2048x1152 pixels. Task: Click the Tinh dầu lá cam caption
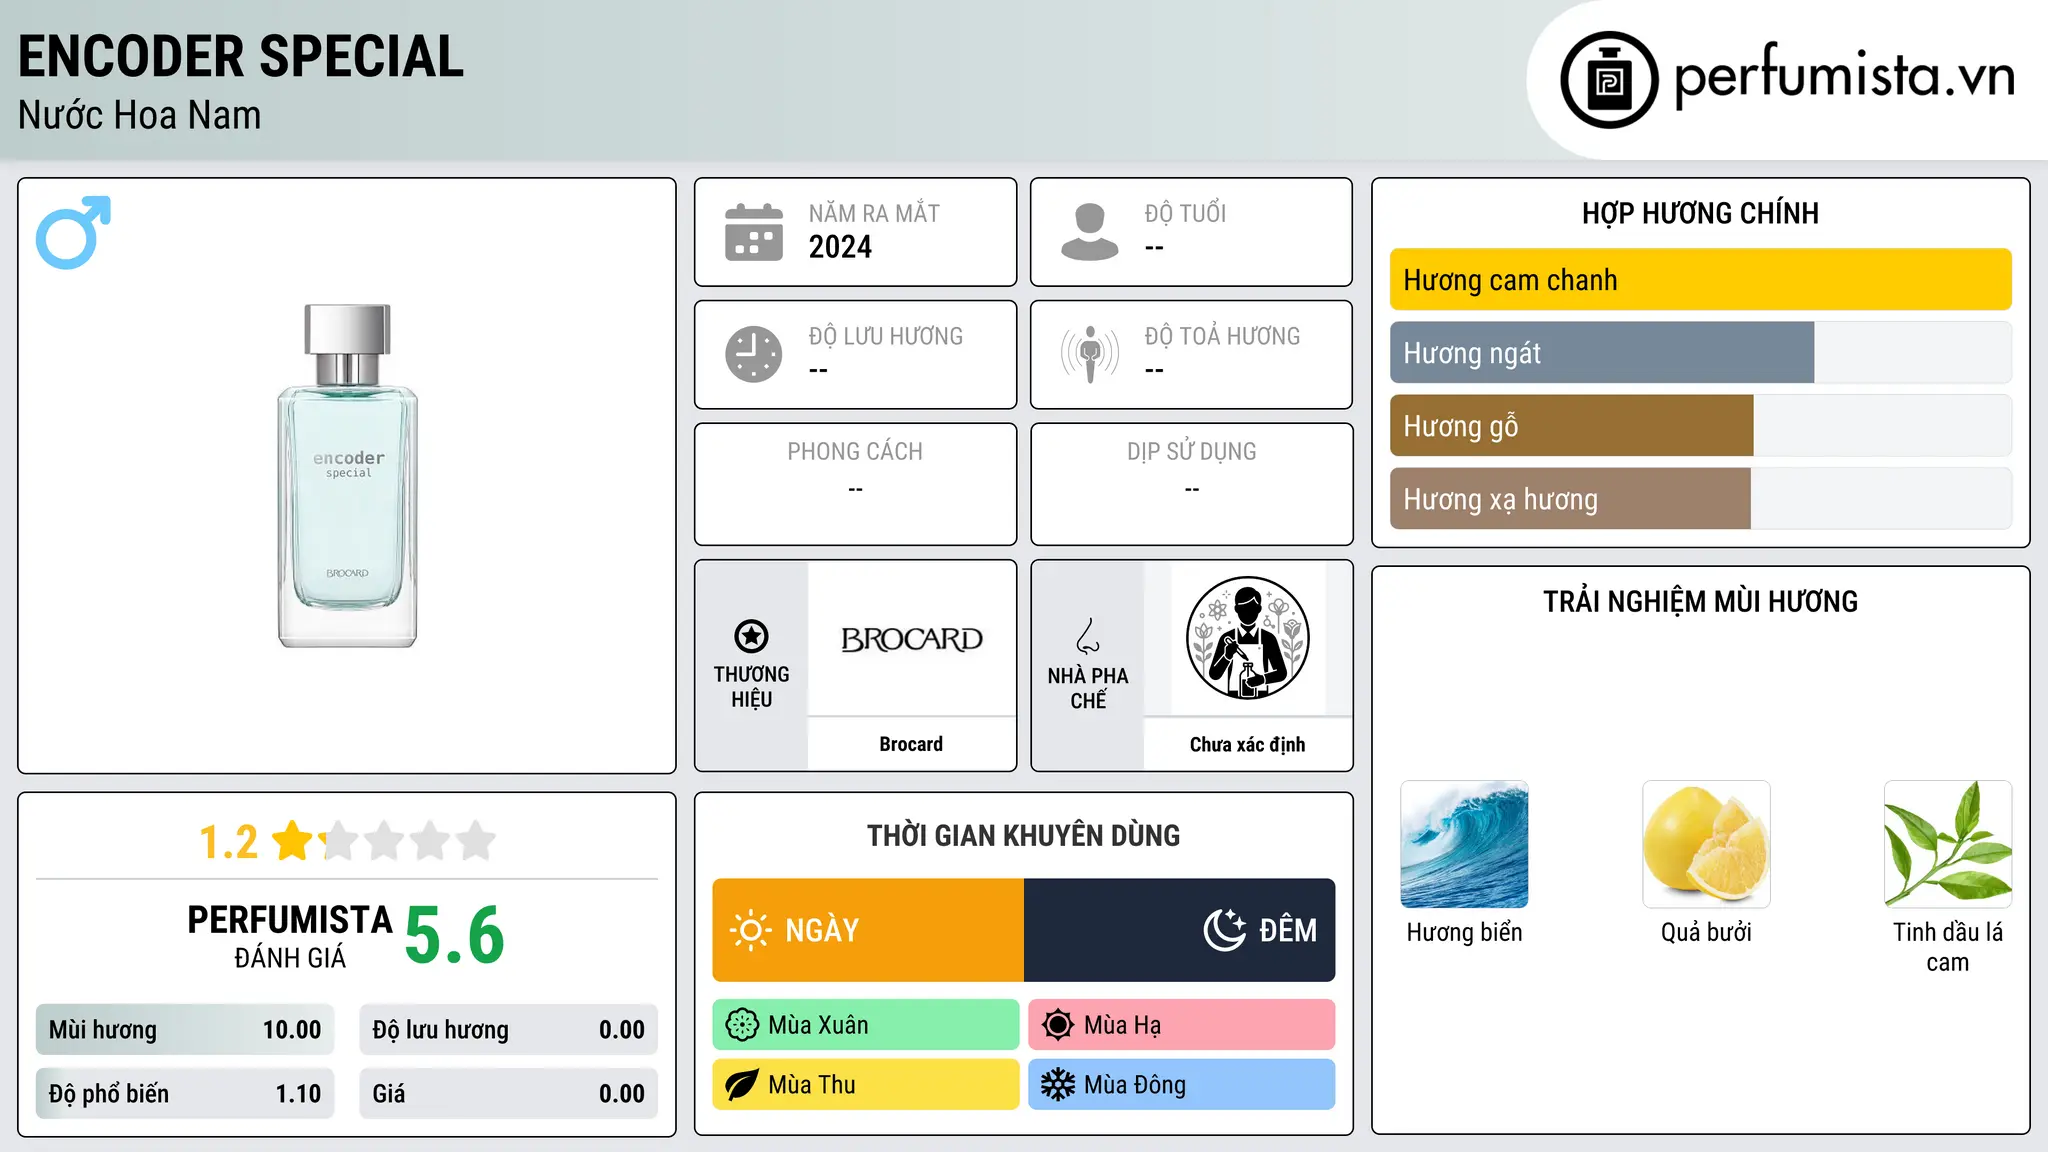click(x=1948, y=947)
